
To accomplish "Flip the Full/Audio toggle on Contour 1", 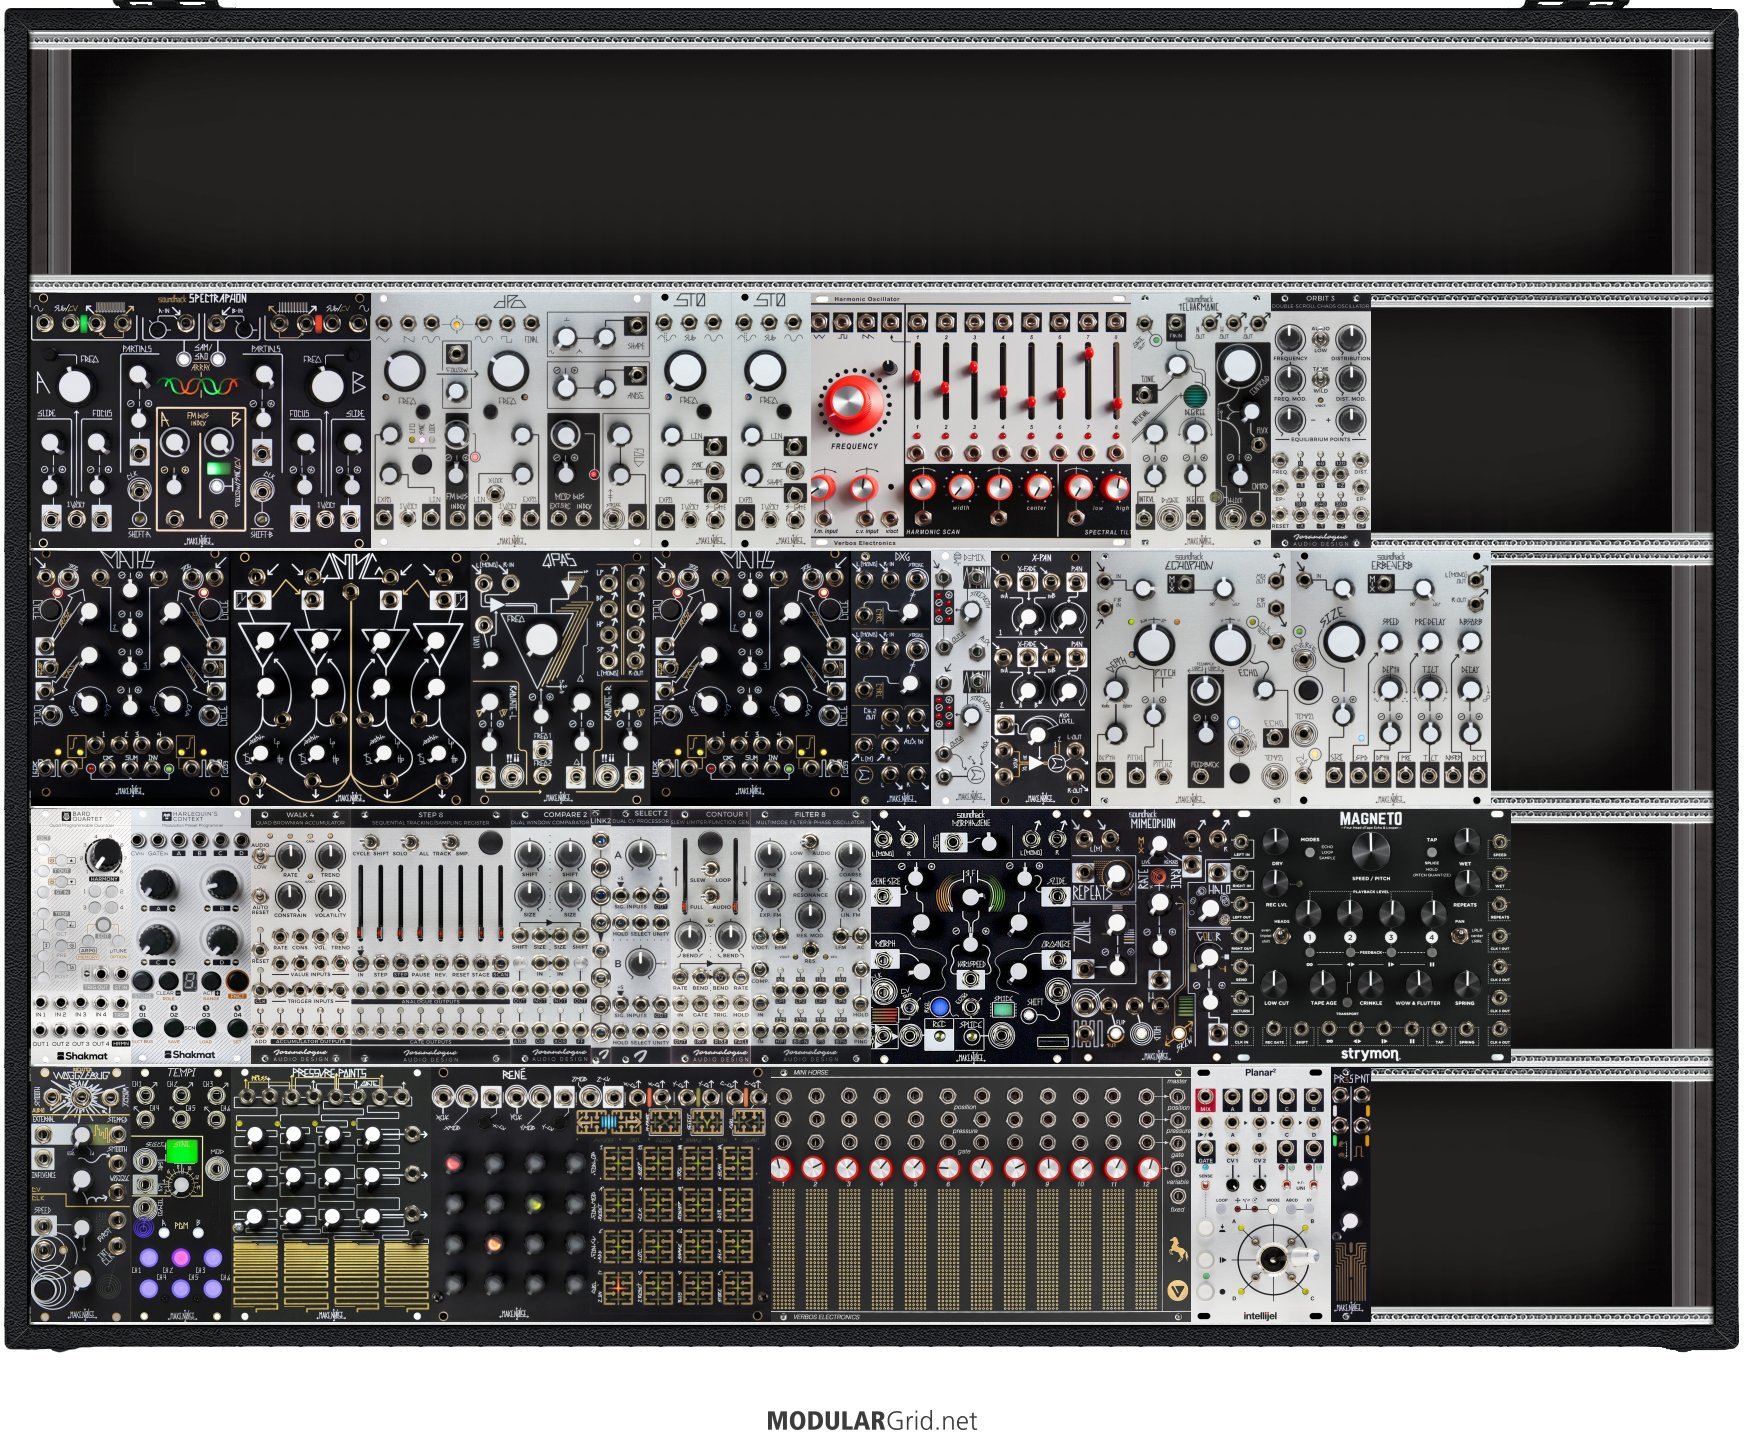I will pos(709,896).
